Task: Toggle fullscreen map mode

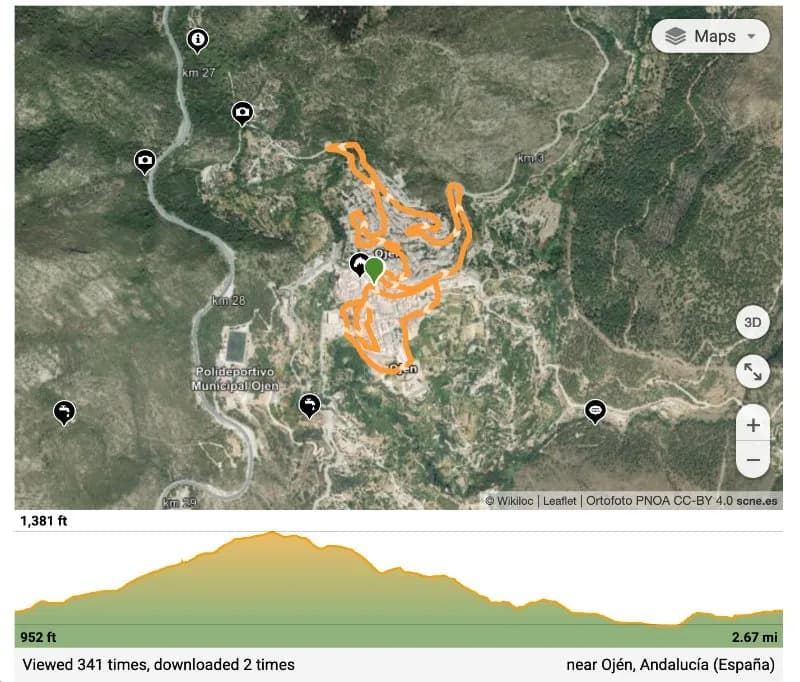Action: coord(752,373)
